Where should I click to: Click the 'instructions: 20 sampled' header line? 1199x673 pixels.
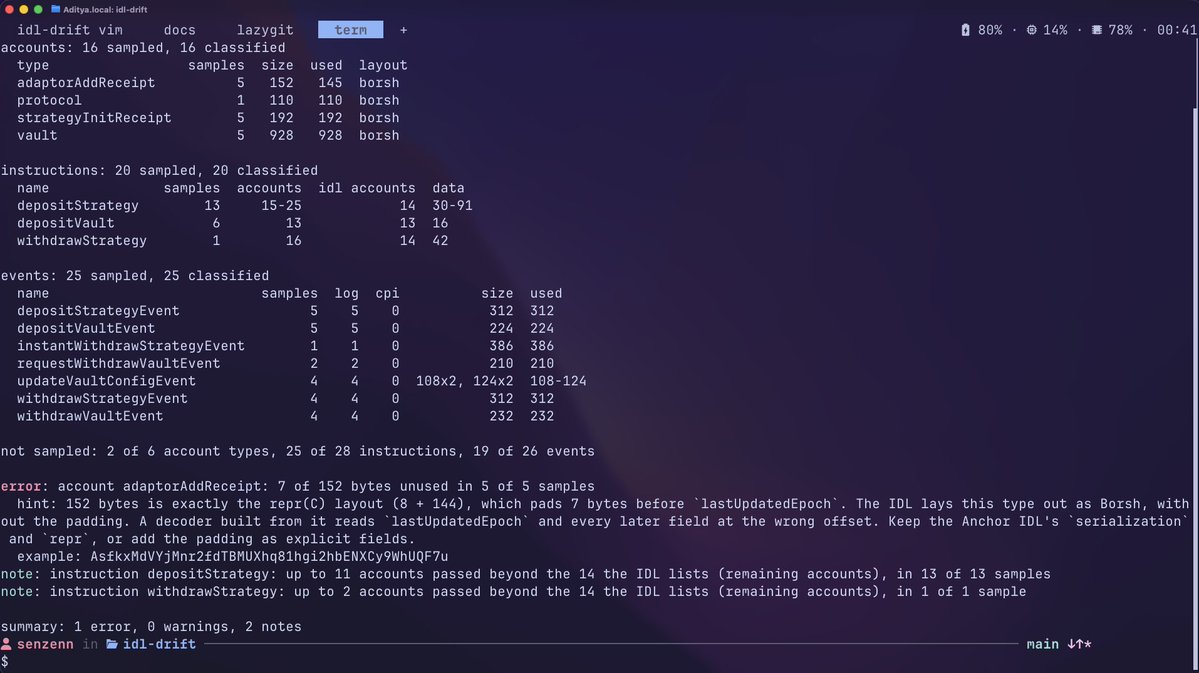pos(159,171)
